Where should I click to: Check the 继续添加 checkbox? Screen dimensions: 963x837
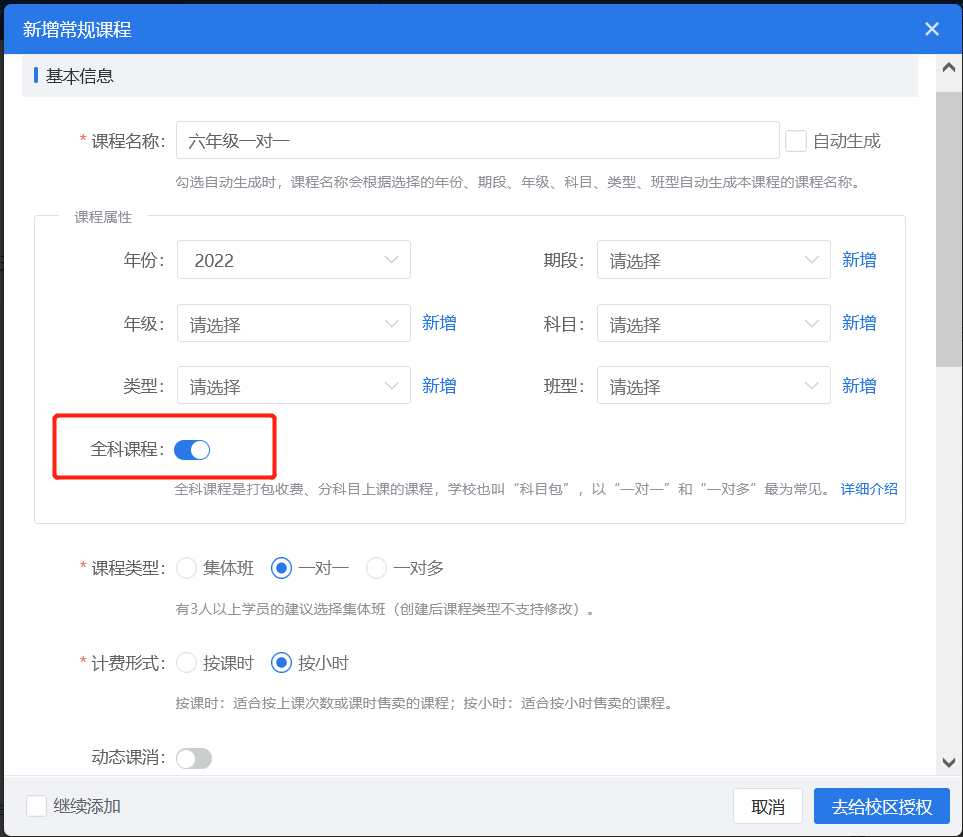click(x=37, y=805)
